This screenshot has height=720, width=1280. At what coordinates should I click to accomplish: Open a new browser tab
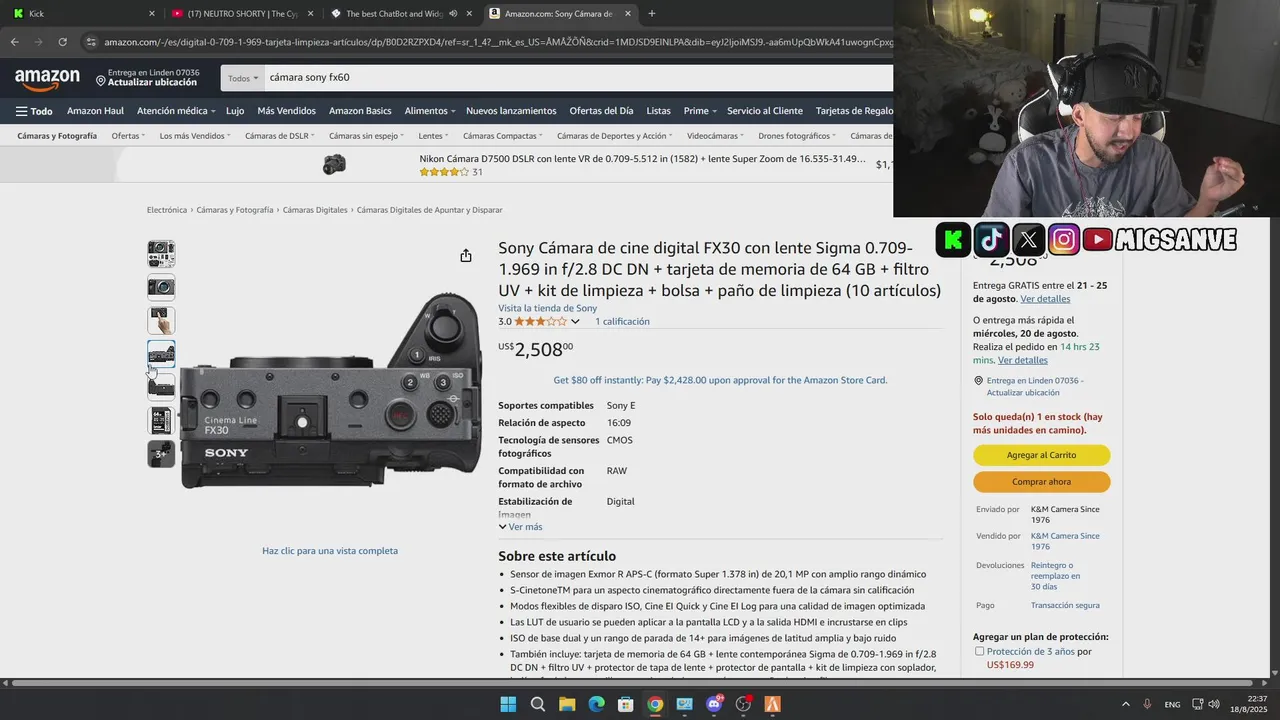652,14
